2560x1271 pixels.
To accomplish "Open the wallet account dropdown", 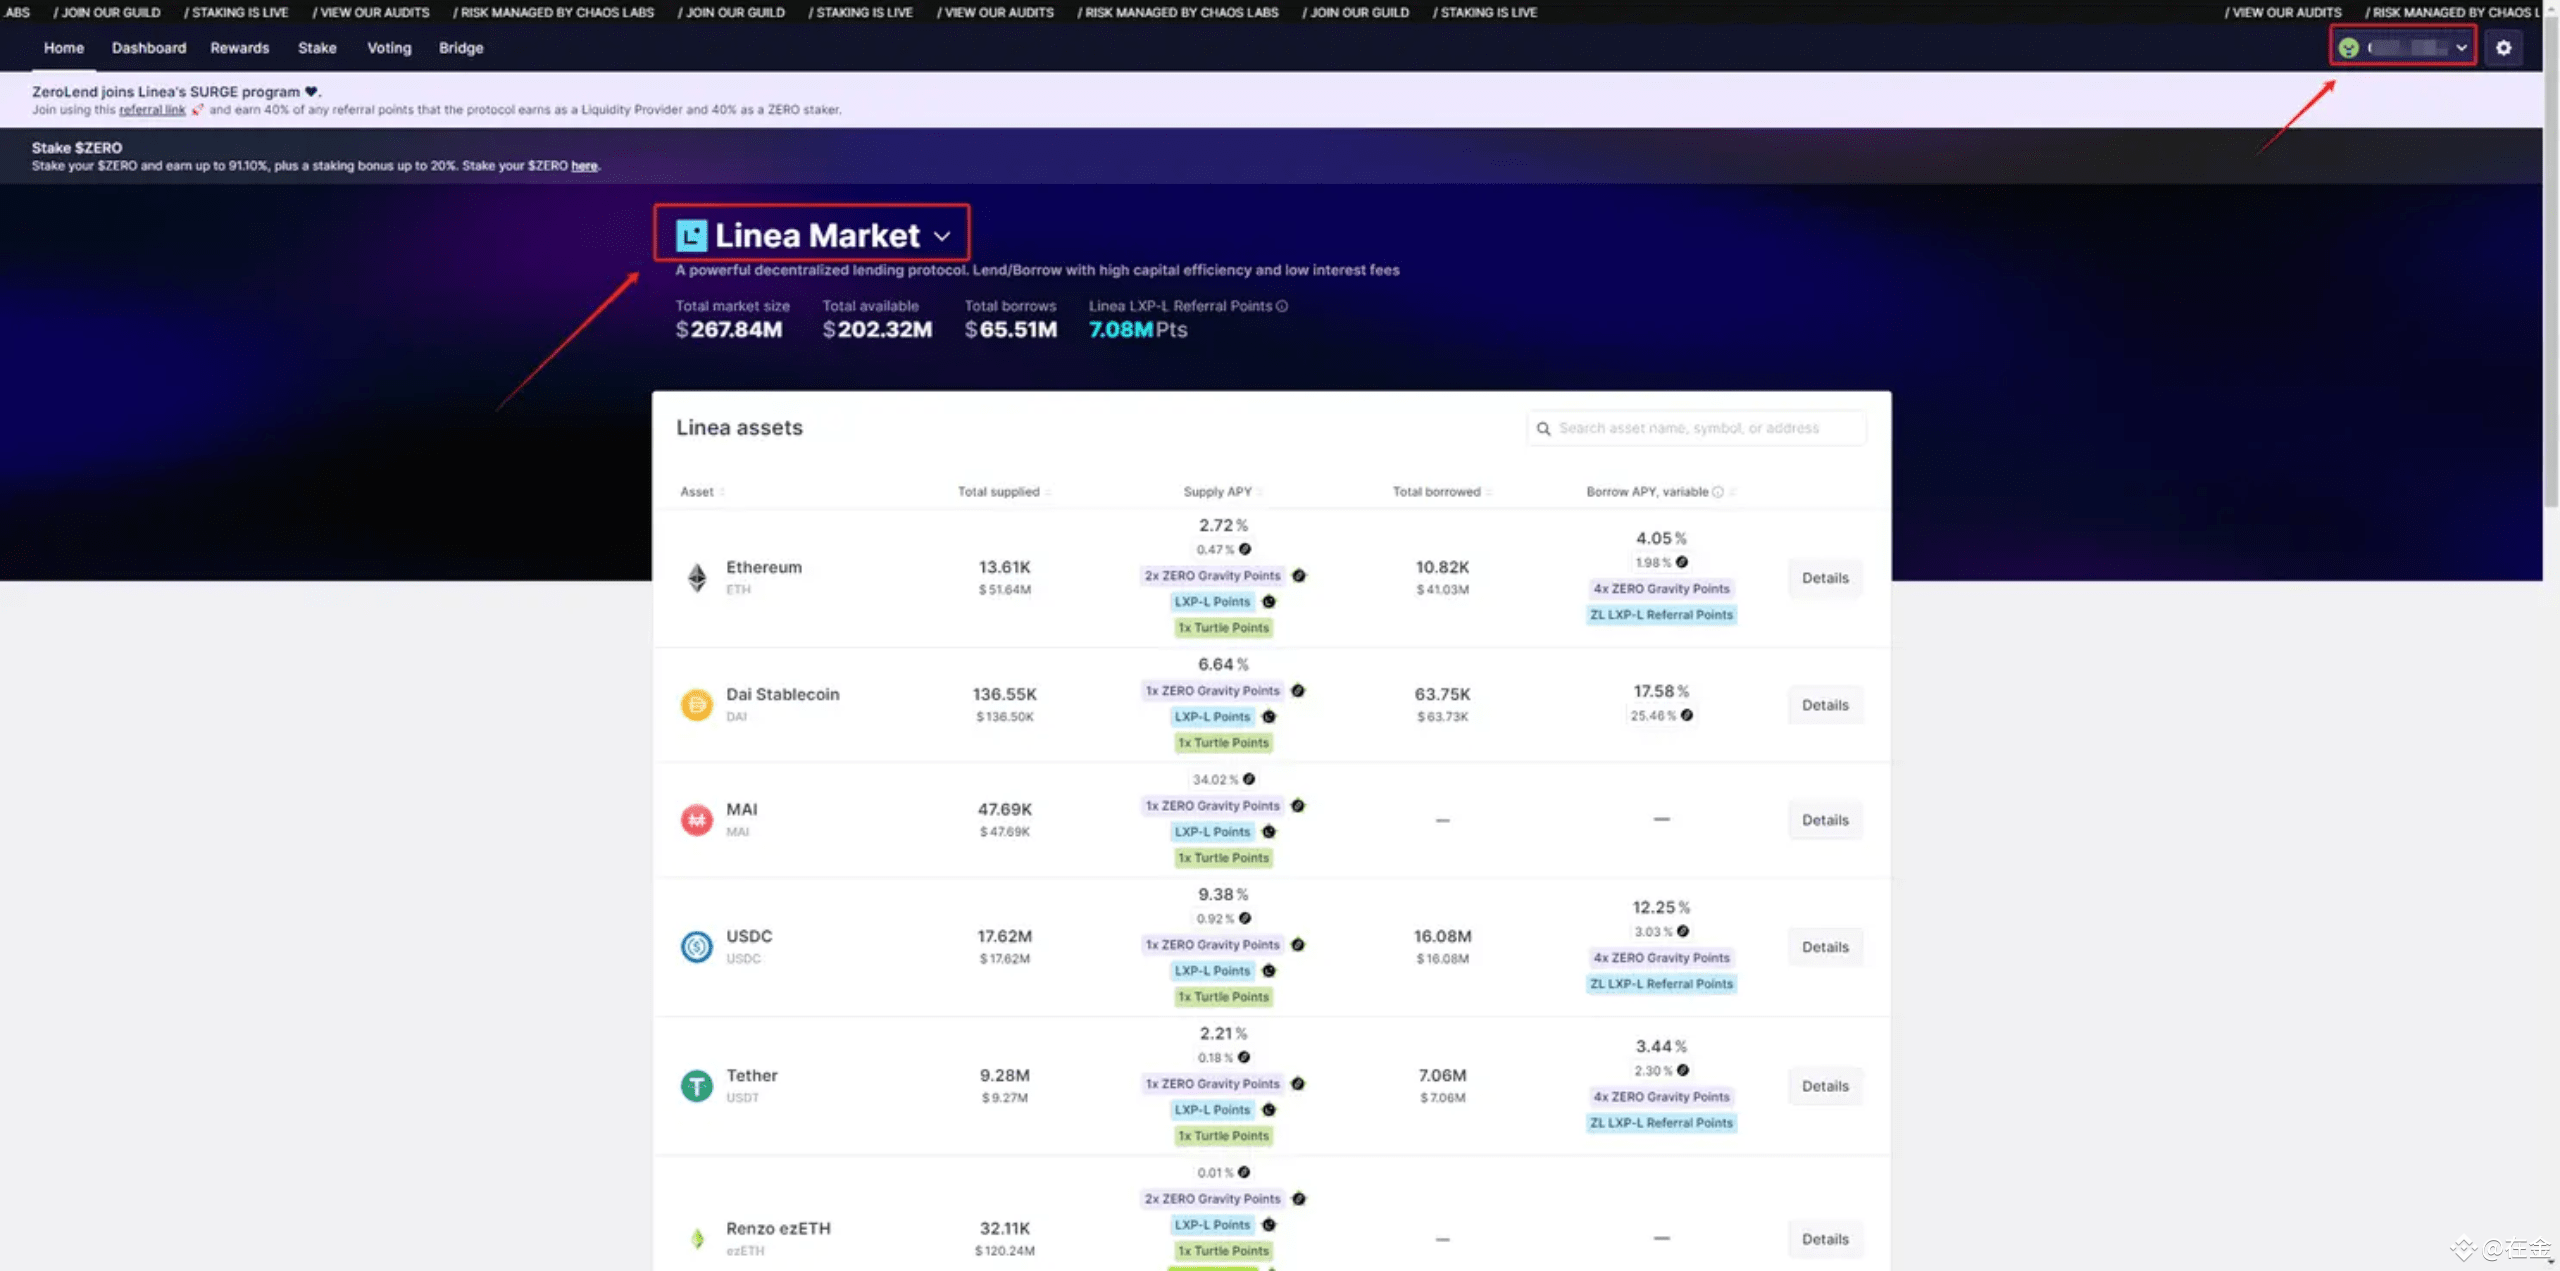I will point(2402,47).
